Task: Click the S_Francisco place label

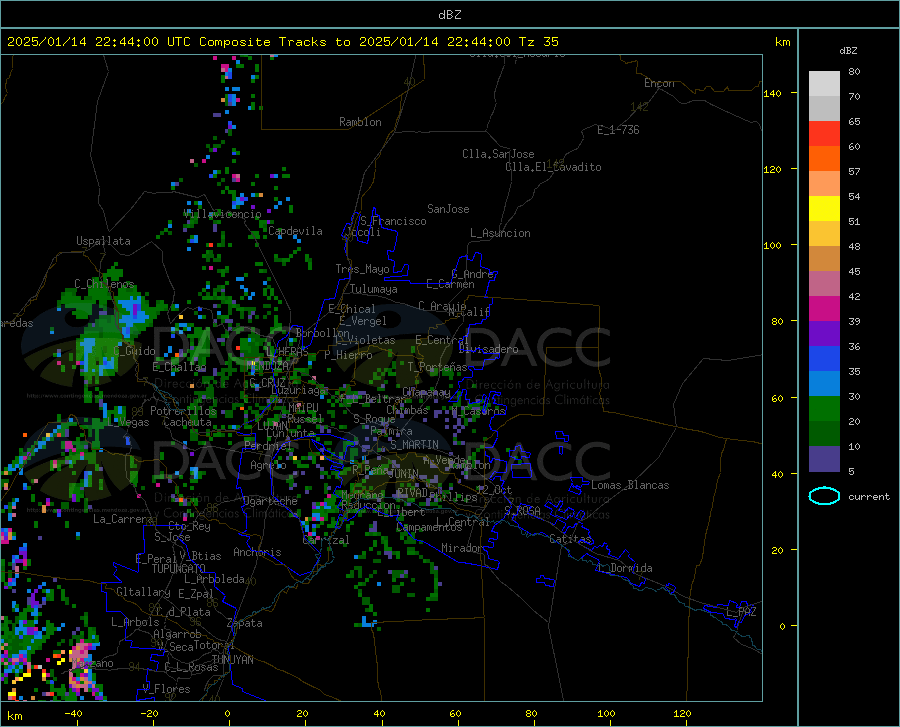Action: pos(393,221)
